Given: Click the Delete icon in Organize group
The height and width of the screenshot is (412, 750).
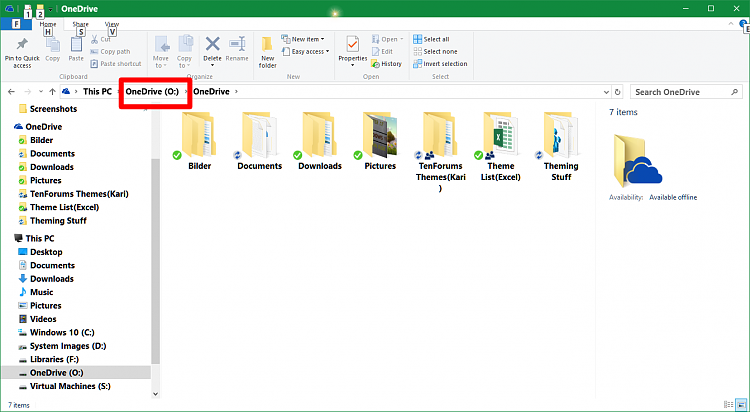Looking at the screenshot, I should pos(212,47).
